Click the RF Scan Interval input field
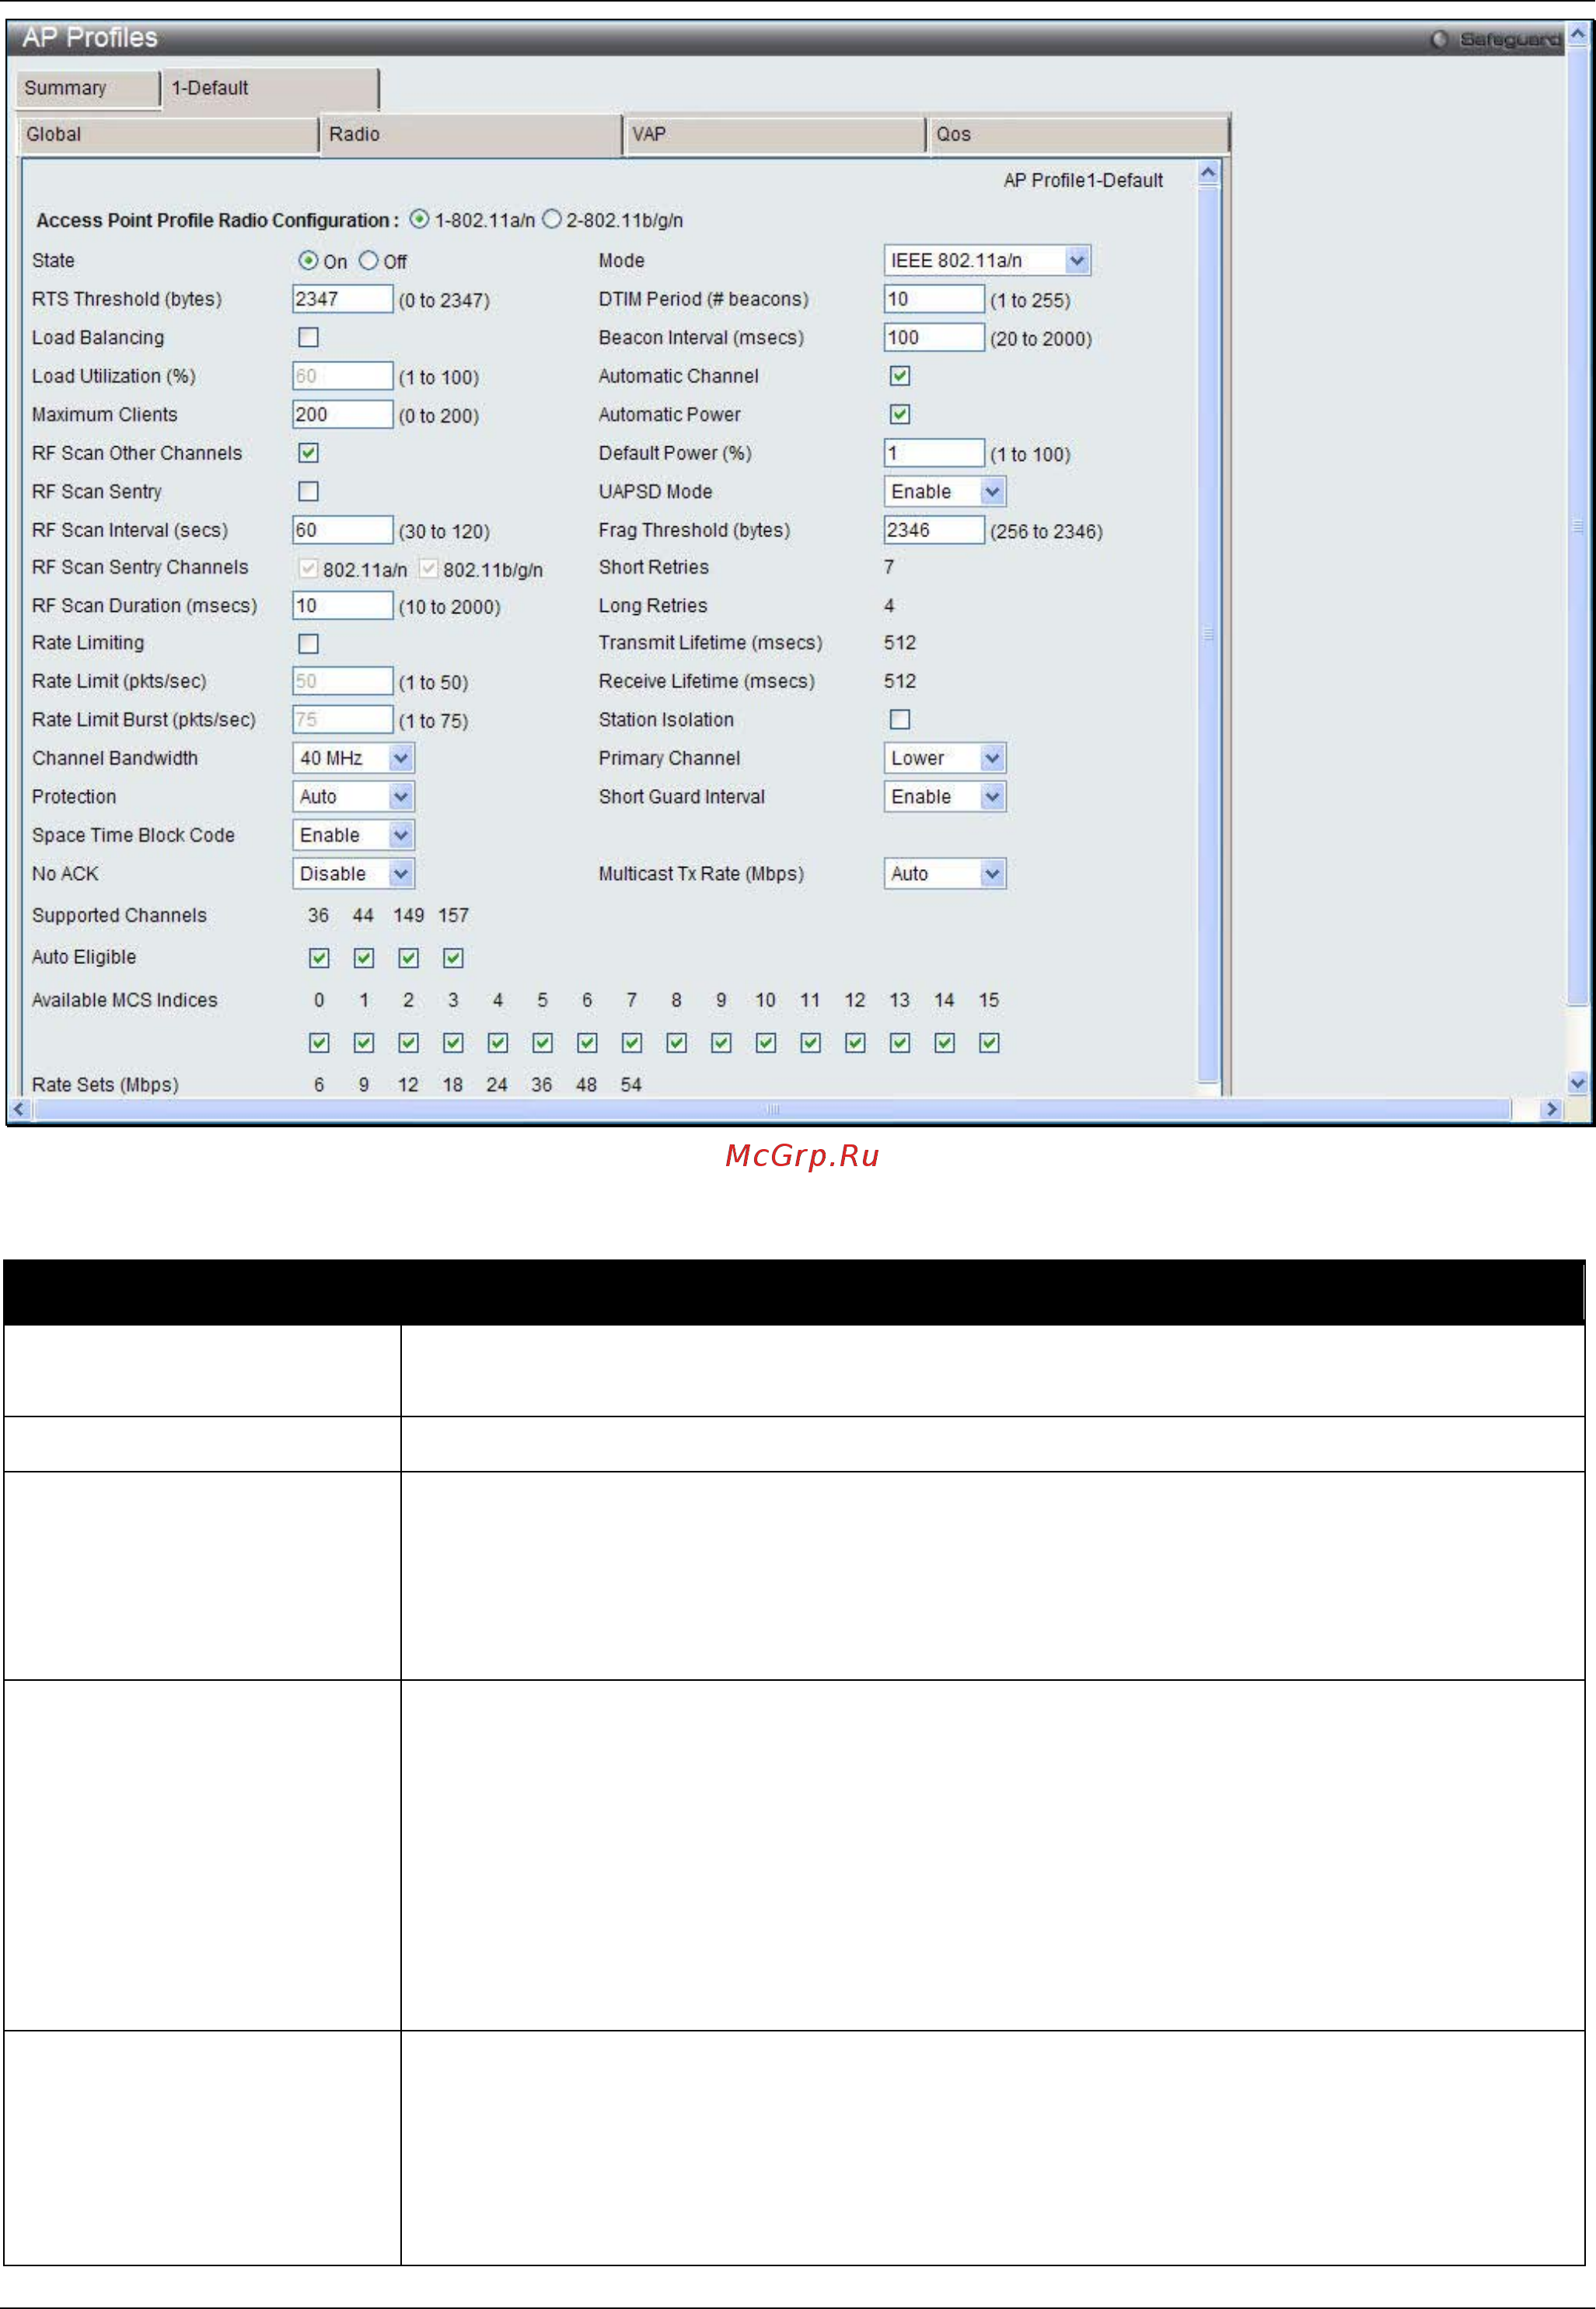 [x=343, y=530]
